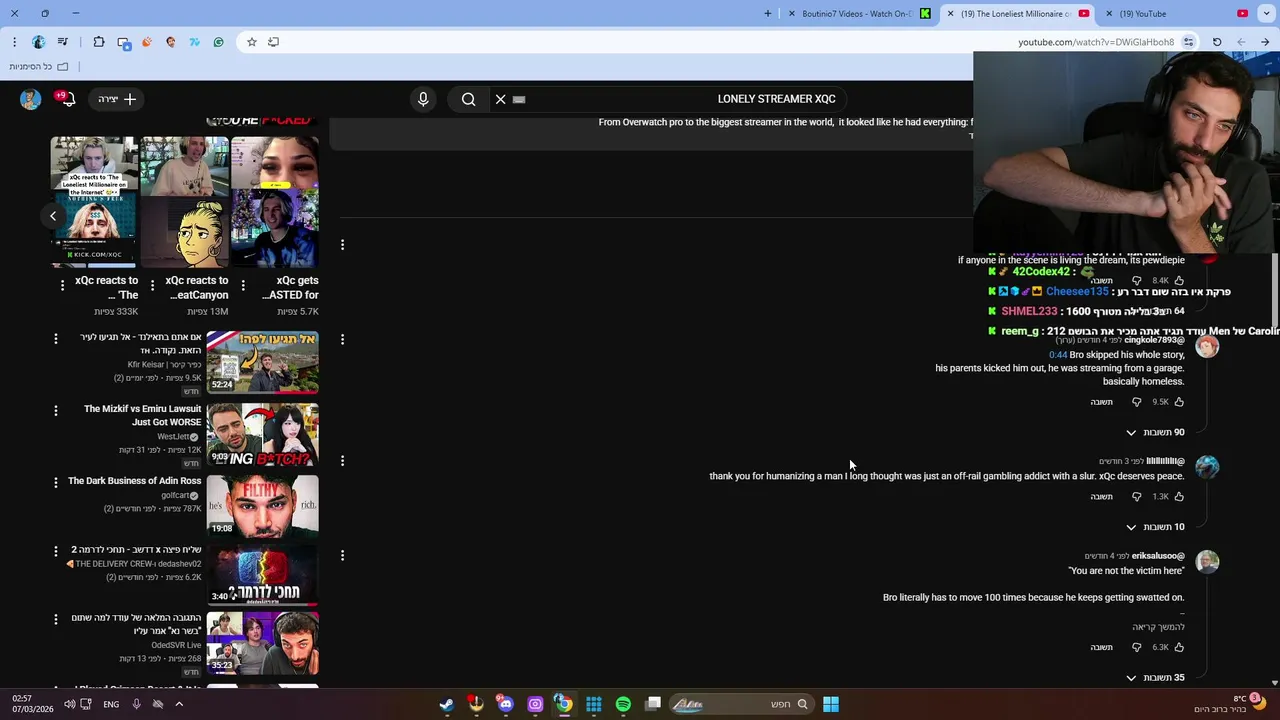This screenshot has width=1280, height=720.
Task: Open the Chrome three-dot menu
Action: coord(14,42)
